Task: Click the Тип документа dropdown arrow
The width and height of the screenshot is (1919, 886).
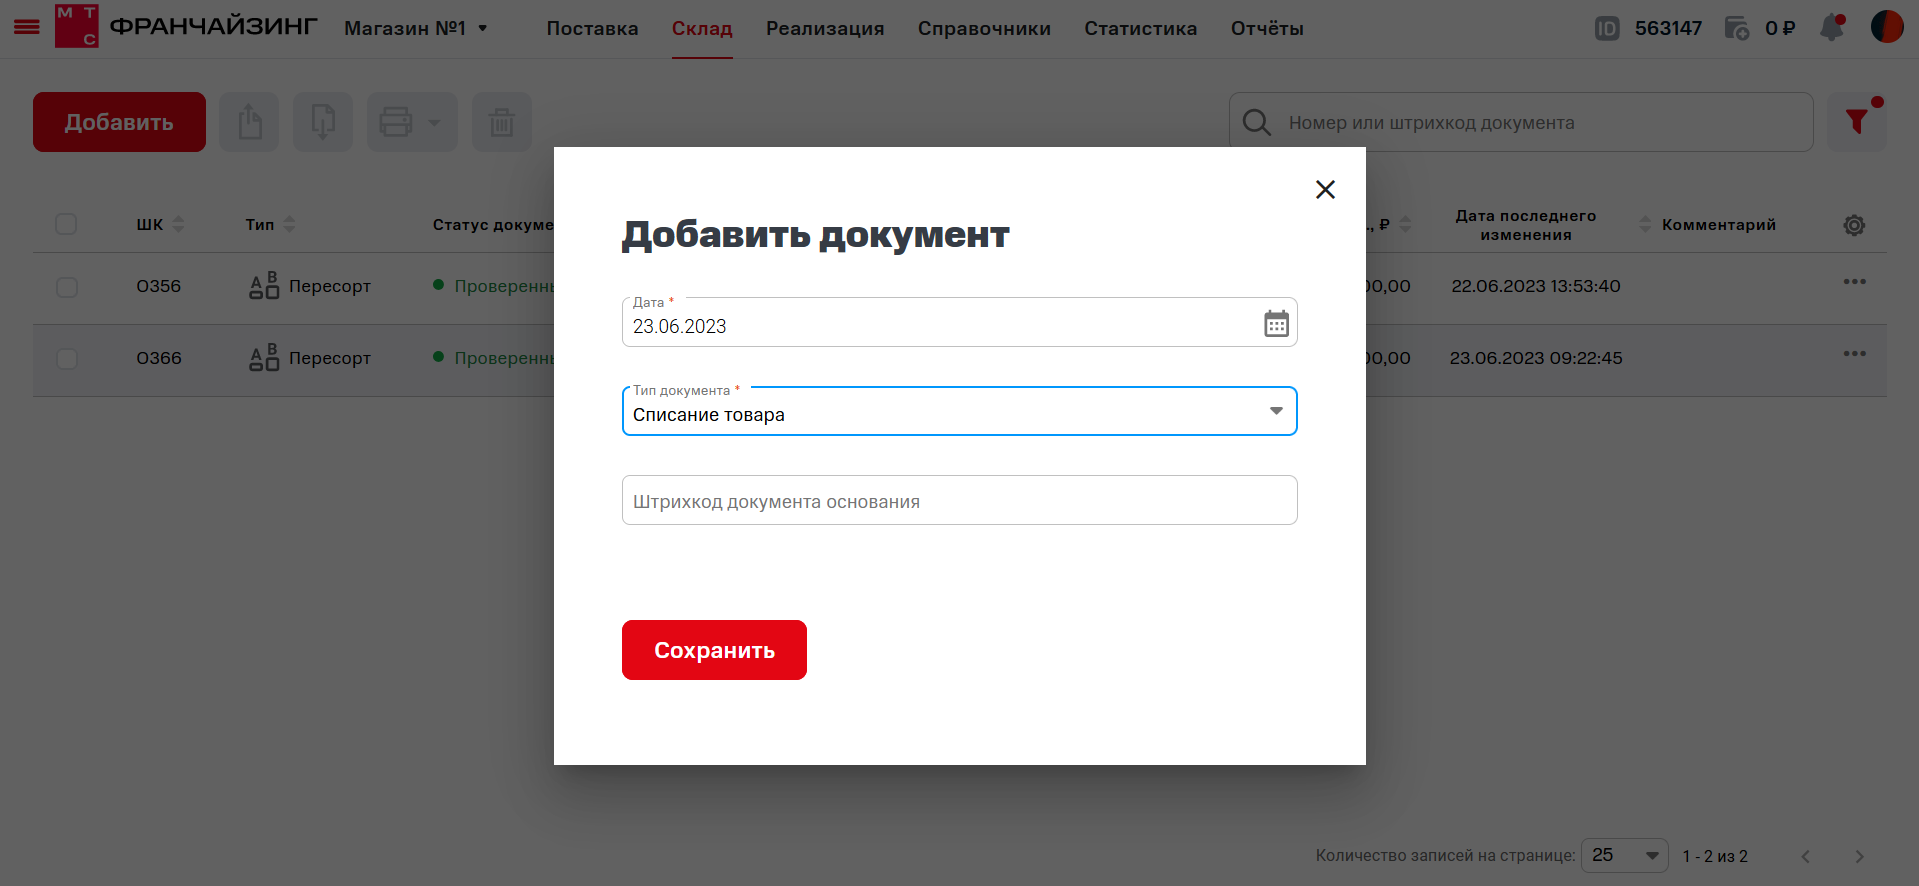Action: coord(1276,411)
